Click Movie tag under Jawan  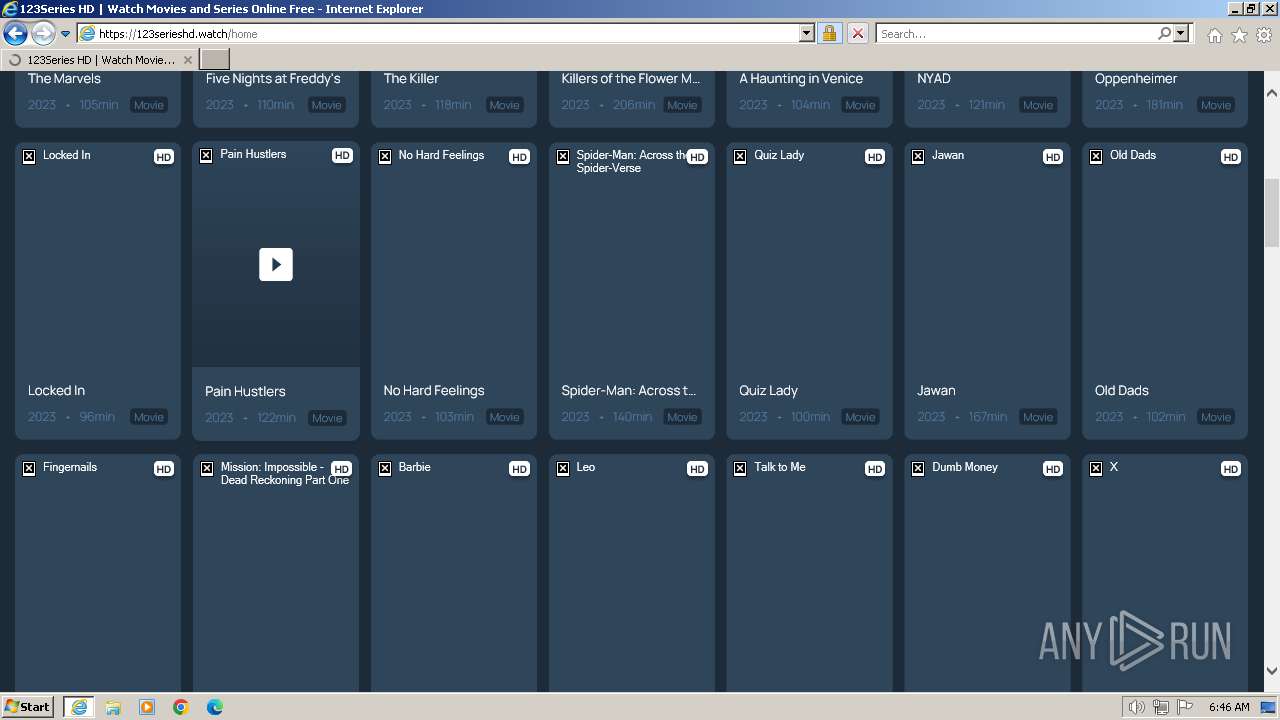tap(1038, 417)
